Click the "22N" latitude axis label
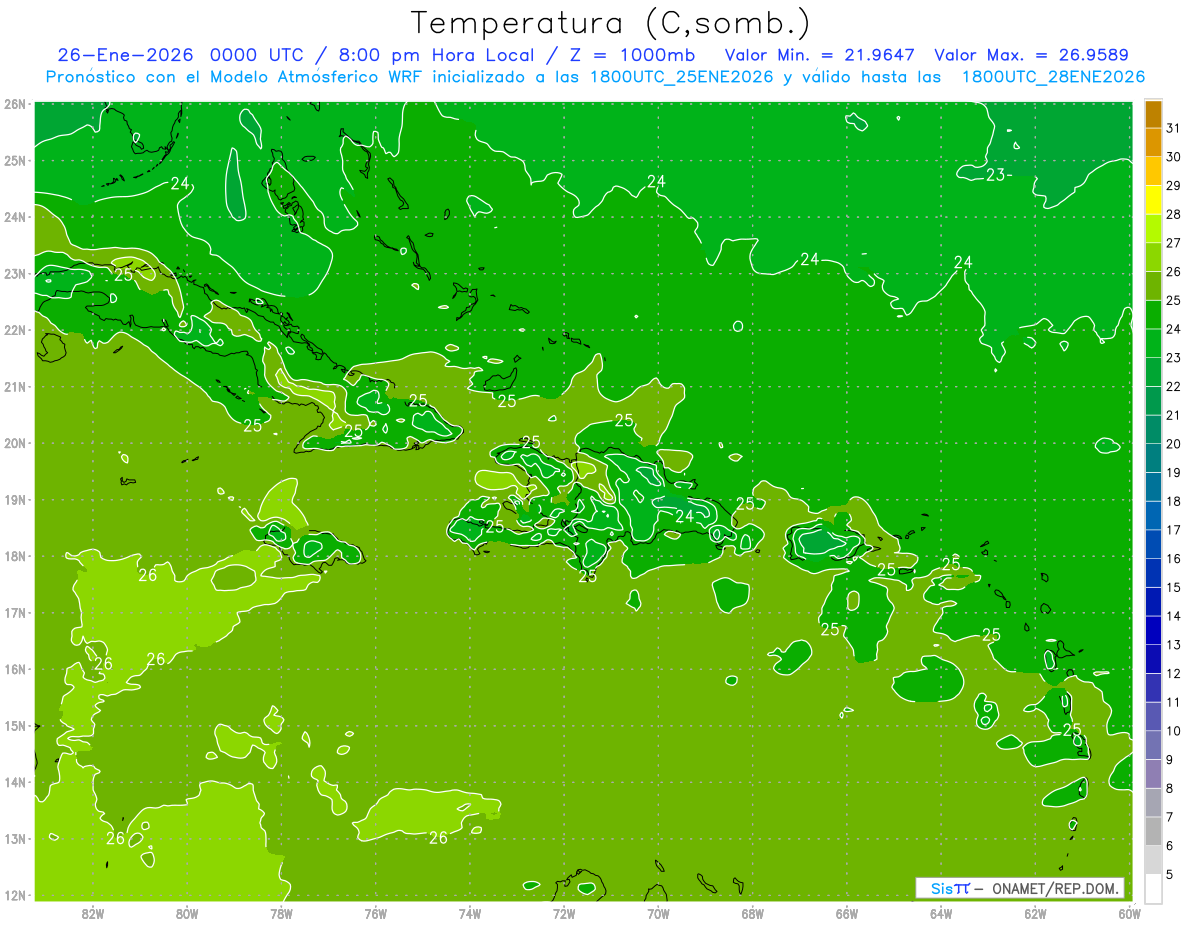 pyautogui.click(x=15, y=330)
